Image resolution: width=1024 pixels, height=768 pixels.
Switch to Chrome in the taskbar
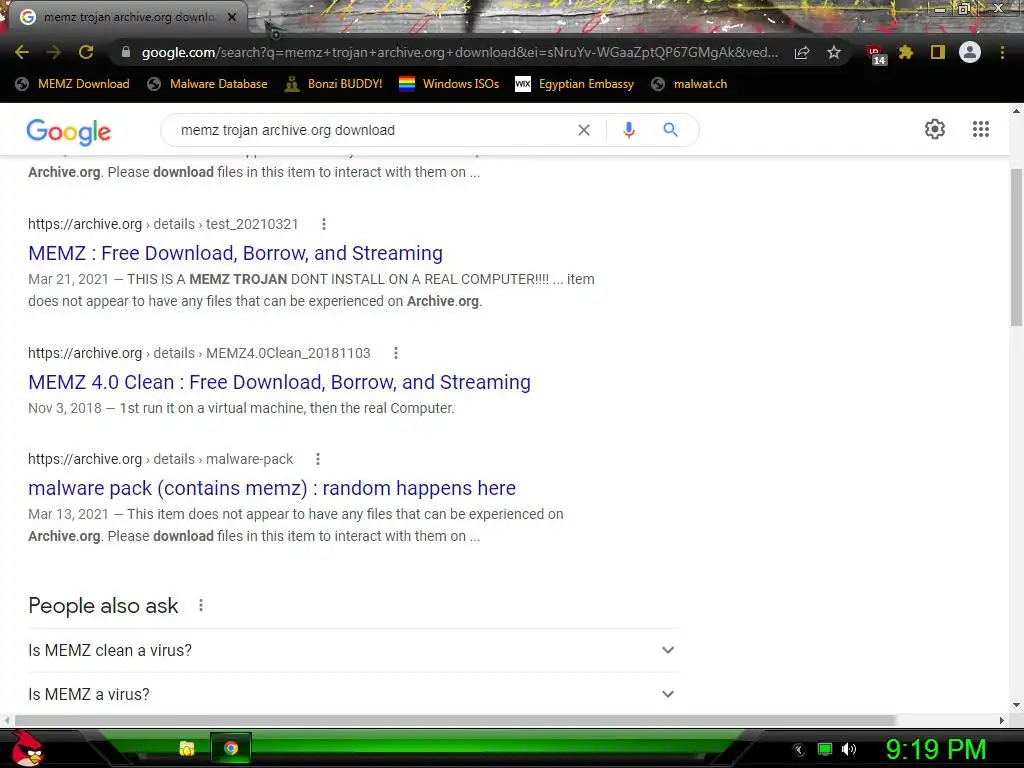[231, 748]
